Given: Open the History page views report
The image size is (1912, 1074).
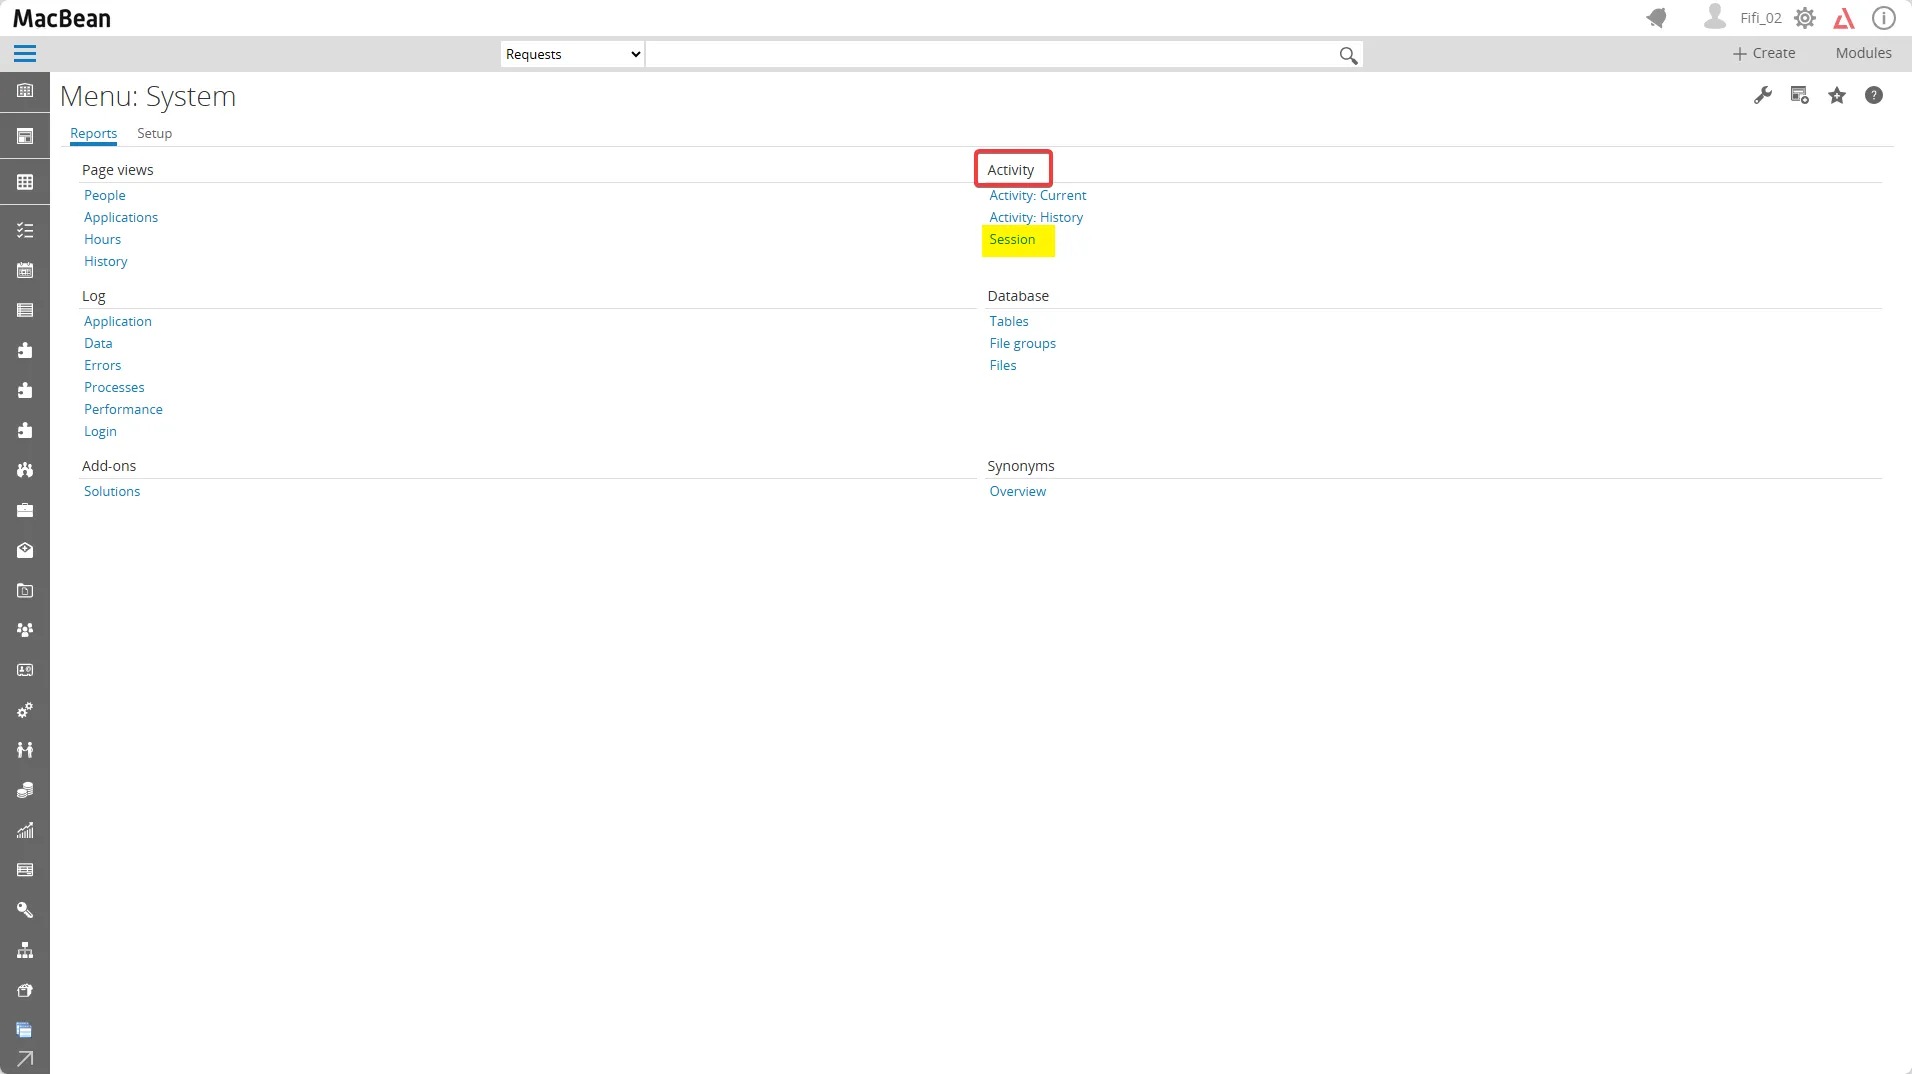Looking at the screenshot, I should click(106, 261).
